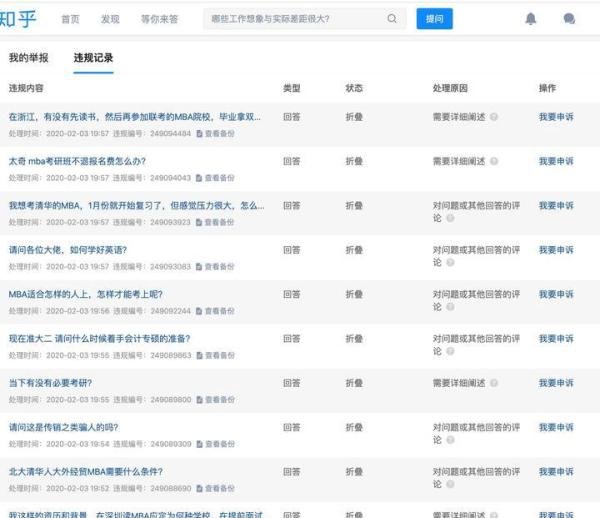
Task: Open question 现在准大二 会计专硕的准备
Action: pyautogui.click(x=99, y=339)
